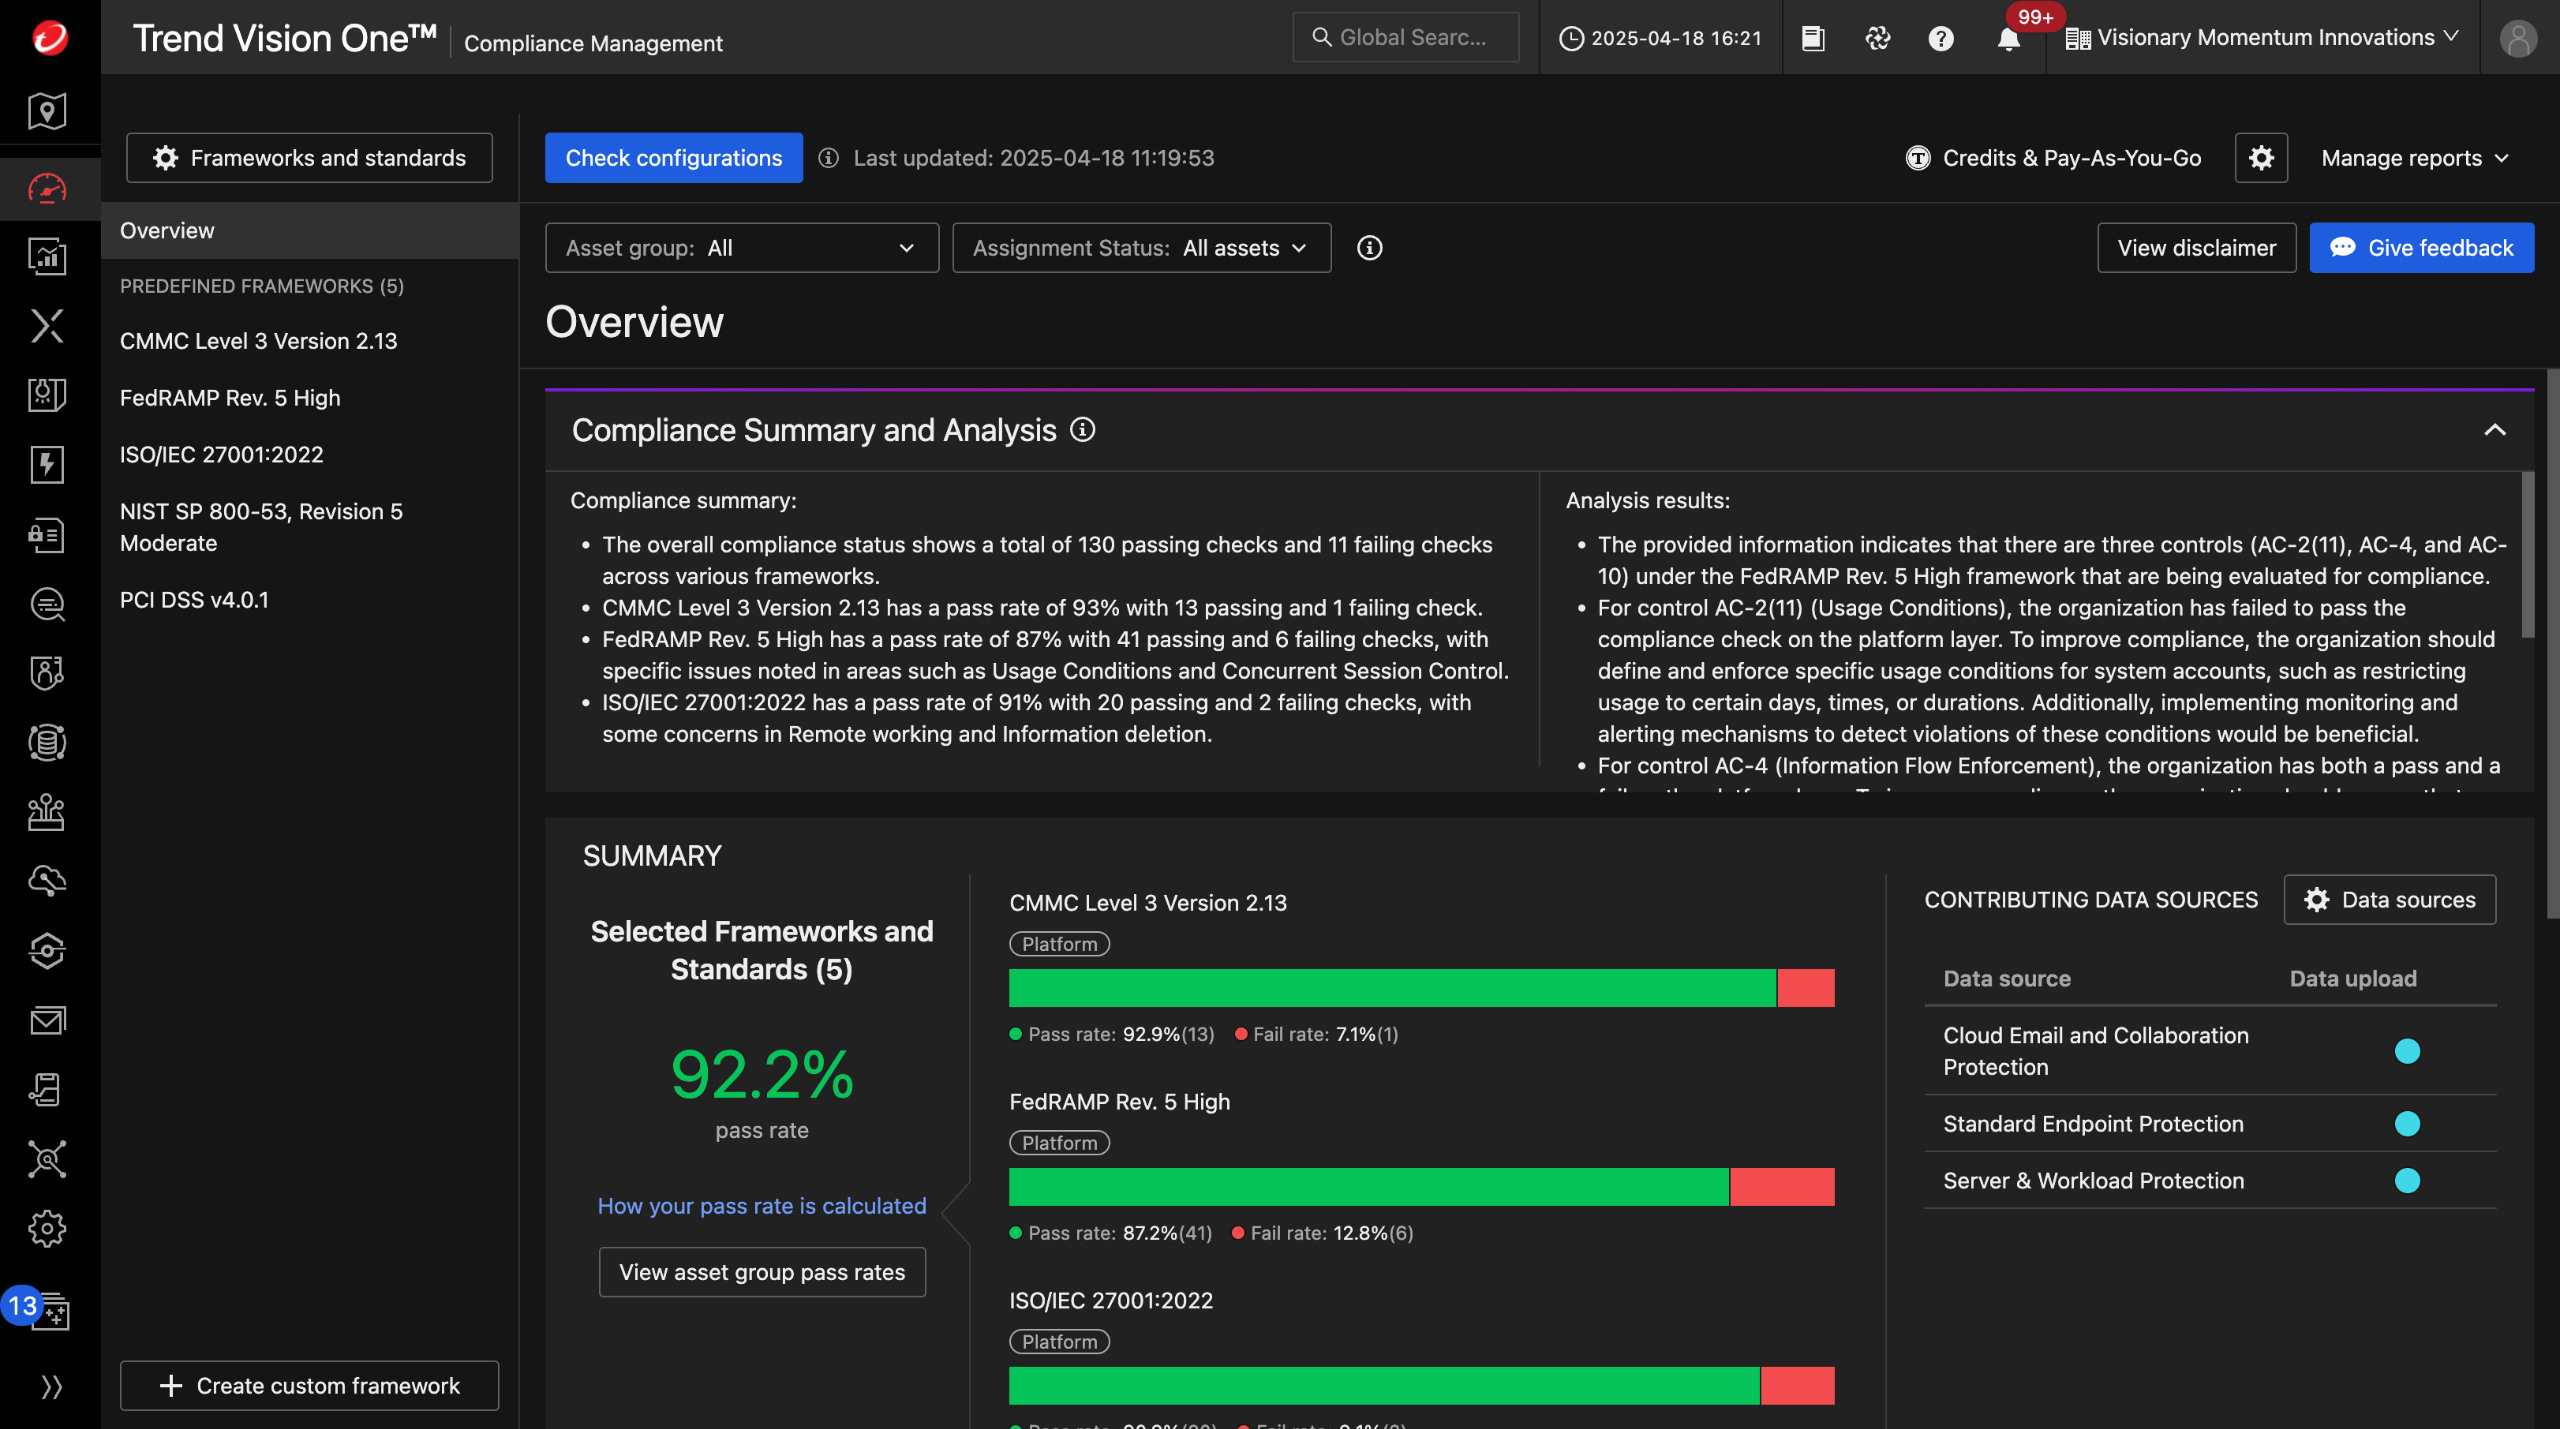Image resolution: width=2560 pixels, height=1429 pixels.
Task: Open How your pass rate is calculated link
Action: pos(761,1206)
